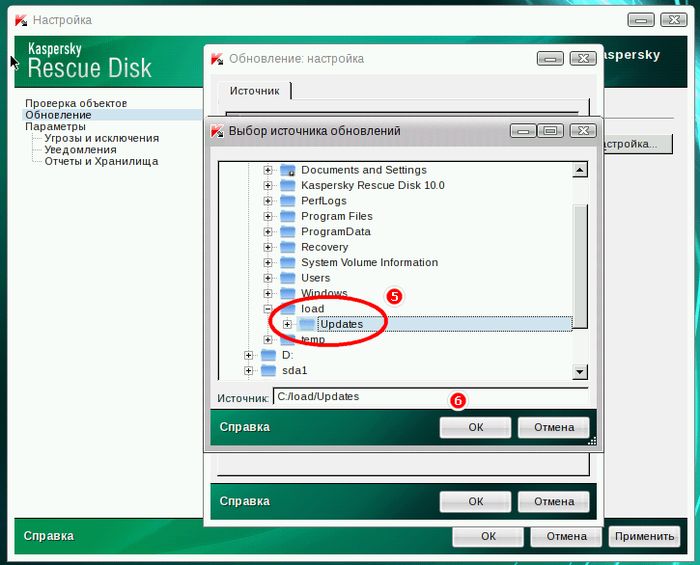Click the Program Files folder icon
The height and width of the screenshot is (565, 700).
click(288, 216)
